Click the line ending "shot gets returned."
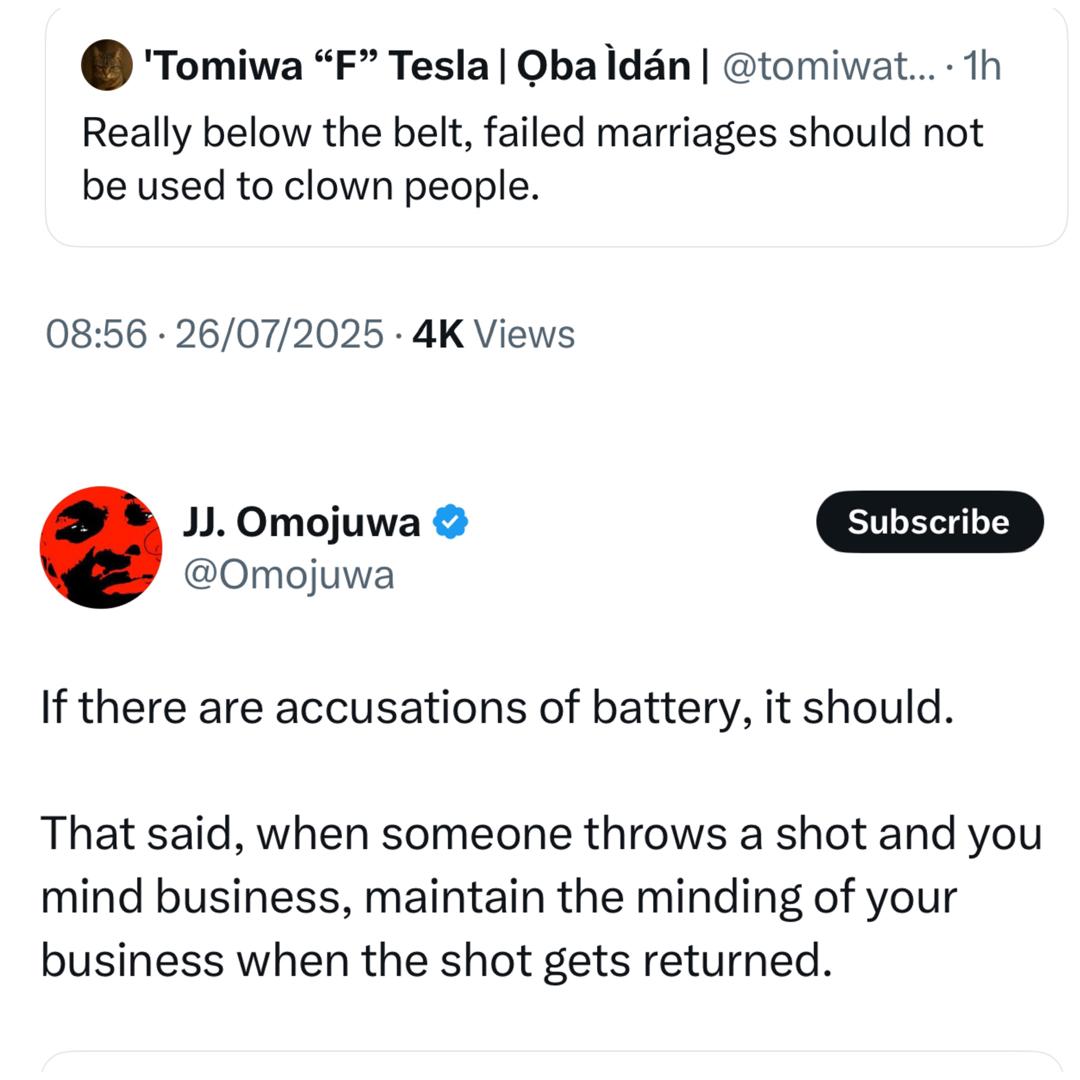Screen dimensions: 1080x1080 436,960
